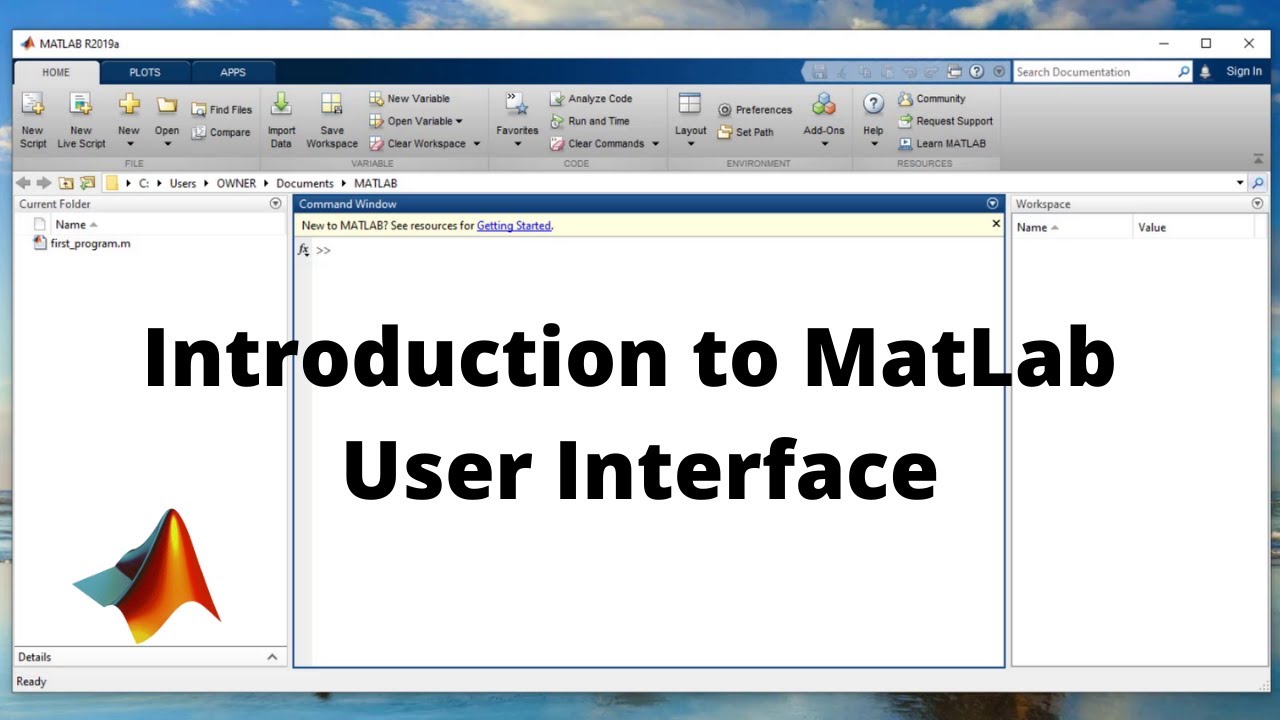Search the current folder path
The image size is (1280, 720).
click(1257, 183)
